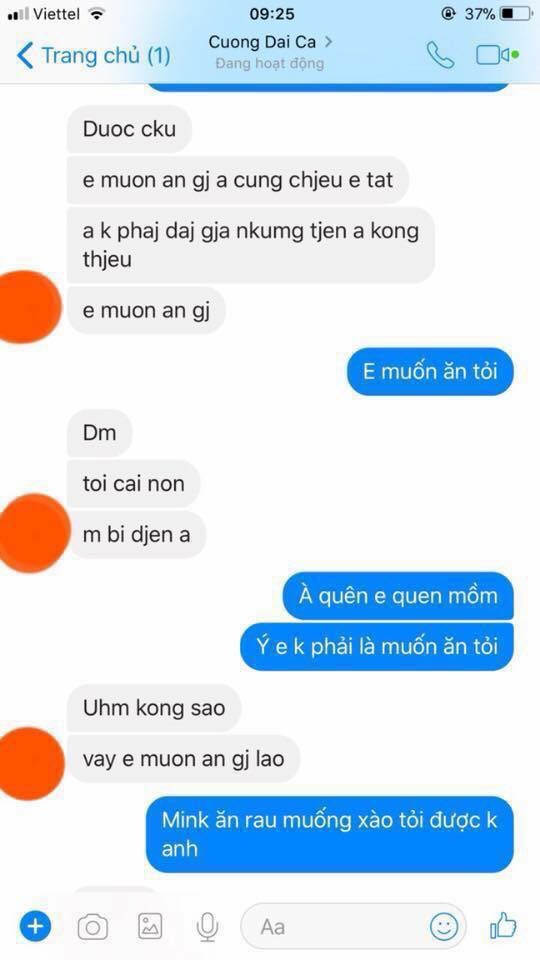Start a video call using camera icon
Image resolution: width=540 pixels, height=960 pixels.
click(x=497, y=56)
